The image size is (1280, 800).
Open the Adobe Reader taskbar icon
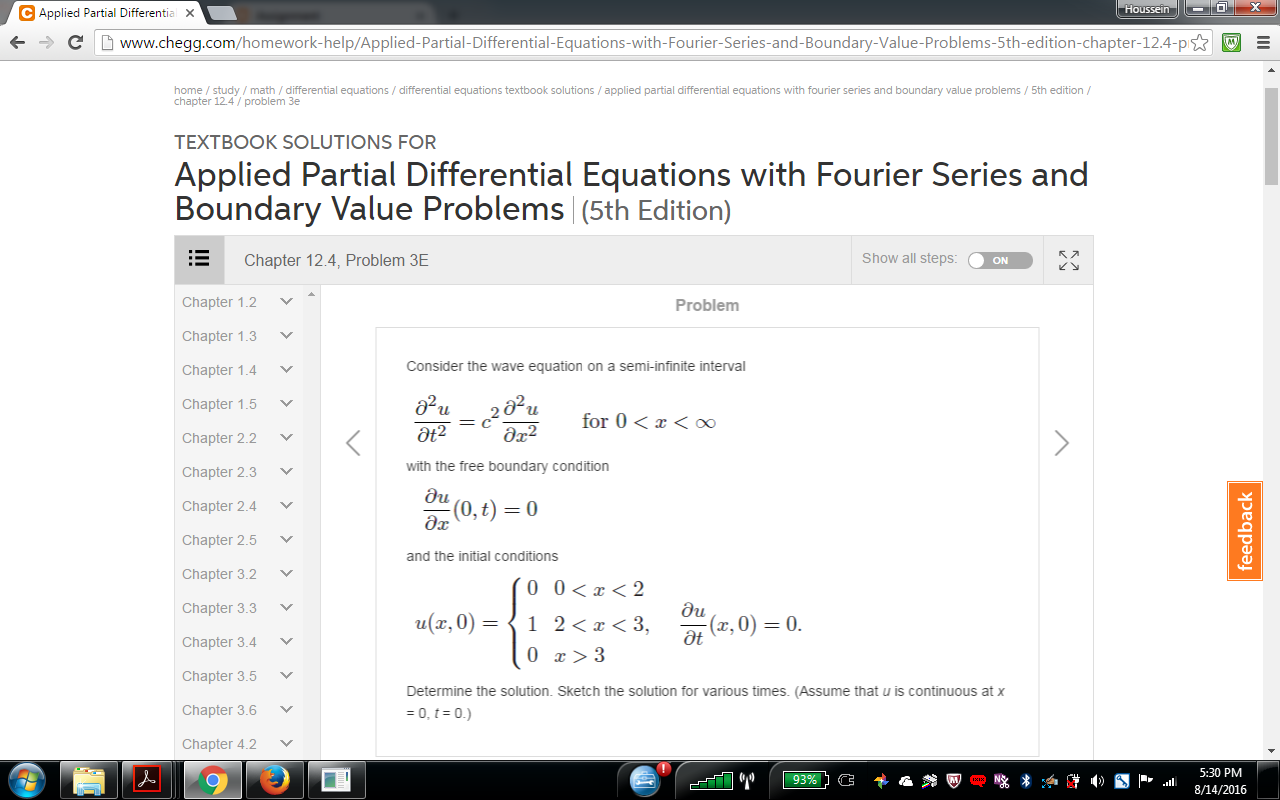148,780
